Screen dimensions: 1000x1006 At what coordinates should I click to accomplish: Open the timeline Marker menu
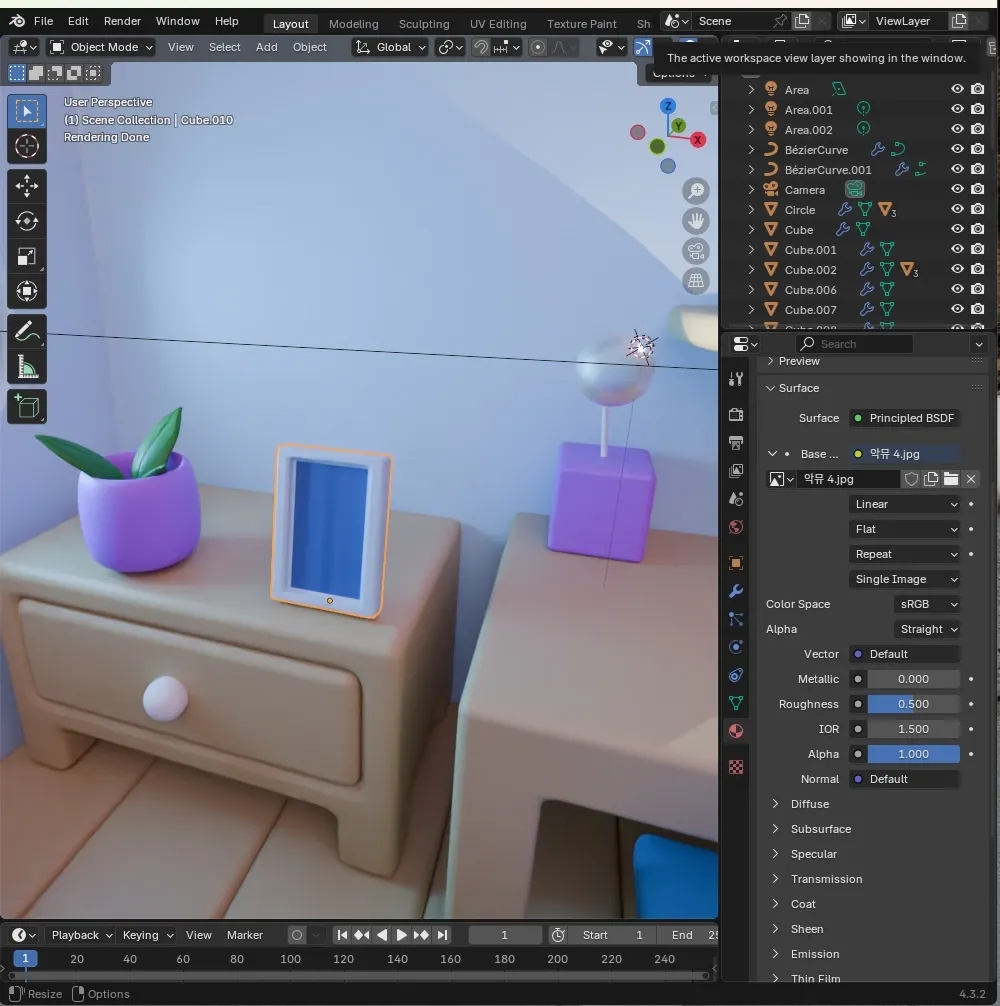point(244,935)
